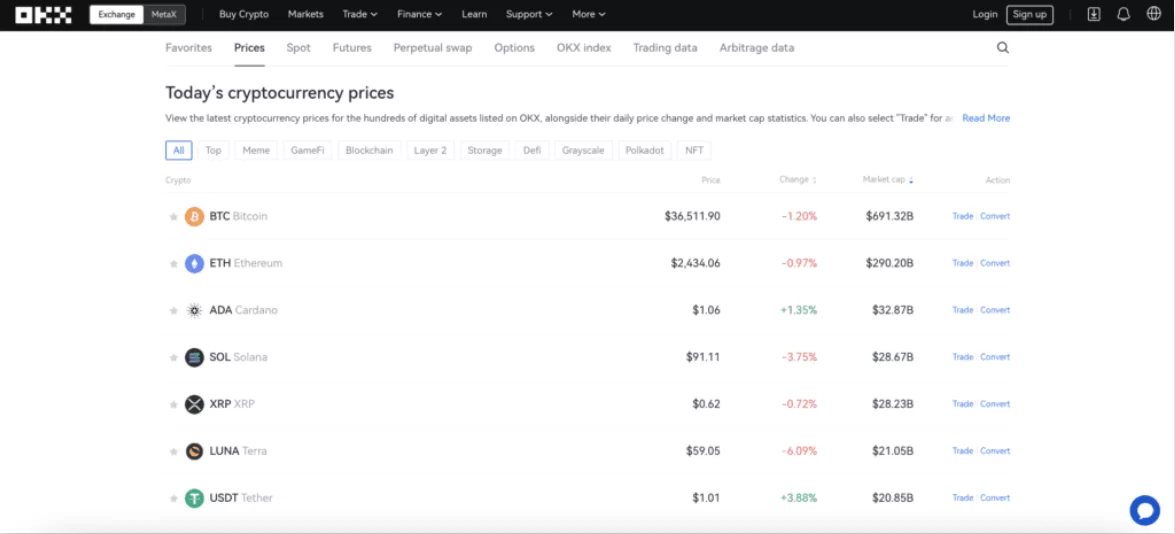Screen dimensions: 1175x534
Task: Switch to the Futures tab
Action: pyautogui.click(x=352, y=48)
